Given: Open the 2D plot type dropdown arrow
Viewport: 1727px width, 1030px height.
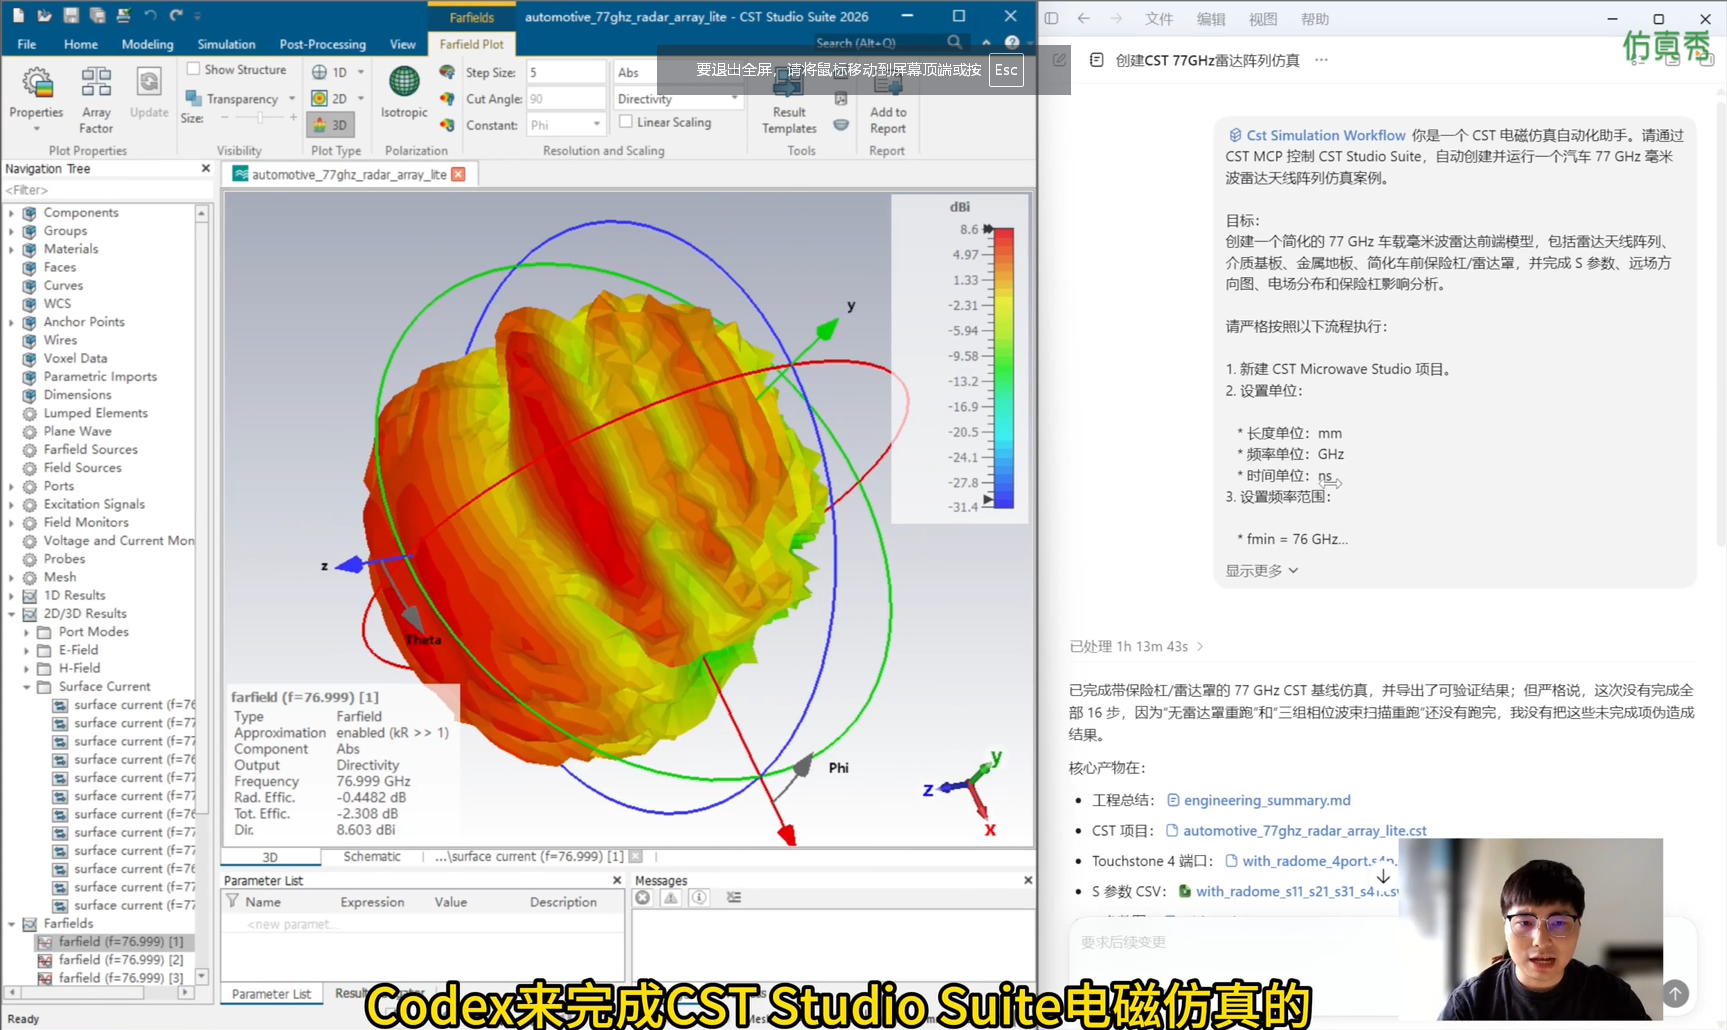Looking at the screenshot, I should [361, 98].
